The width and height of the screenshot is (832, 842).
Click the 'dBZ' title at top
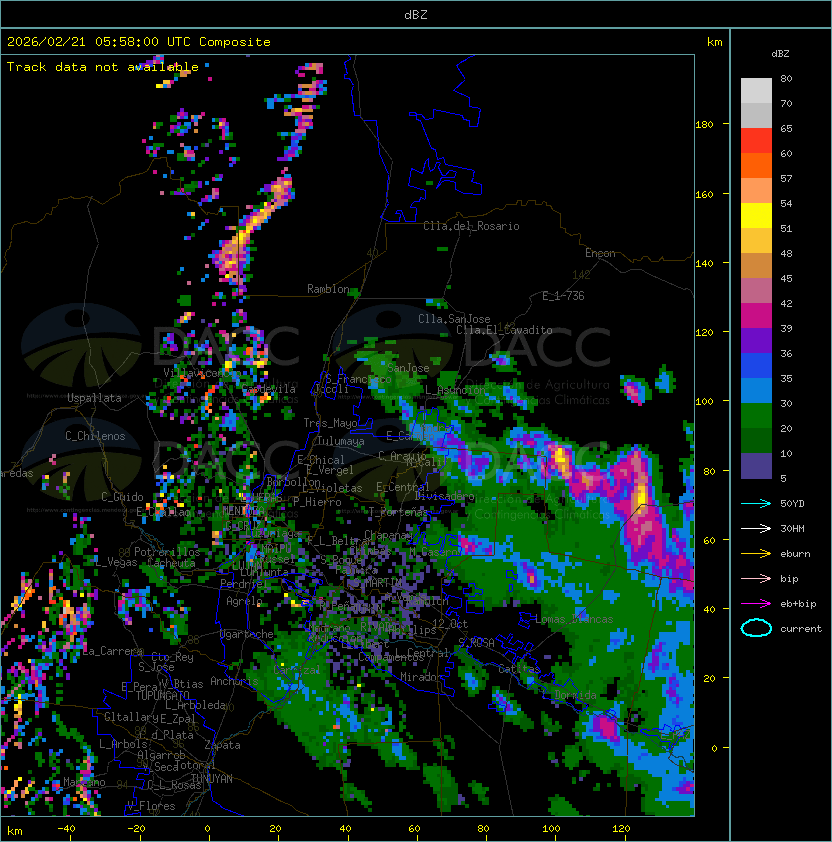click(x=416, y=14)
